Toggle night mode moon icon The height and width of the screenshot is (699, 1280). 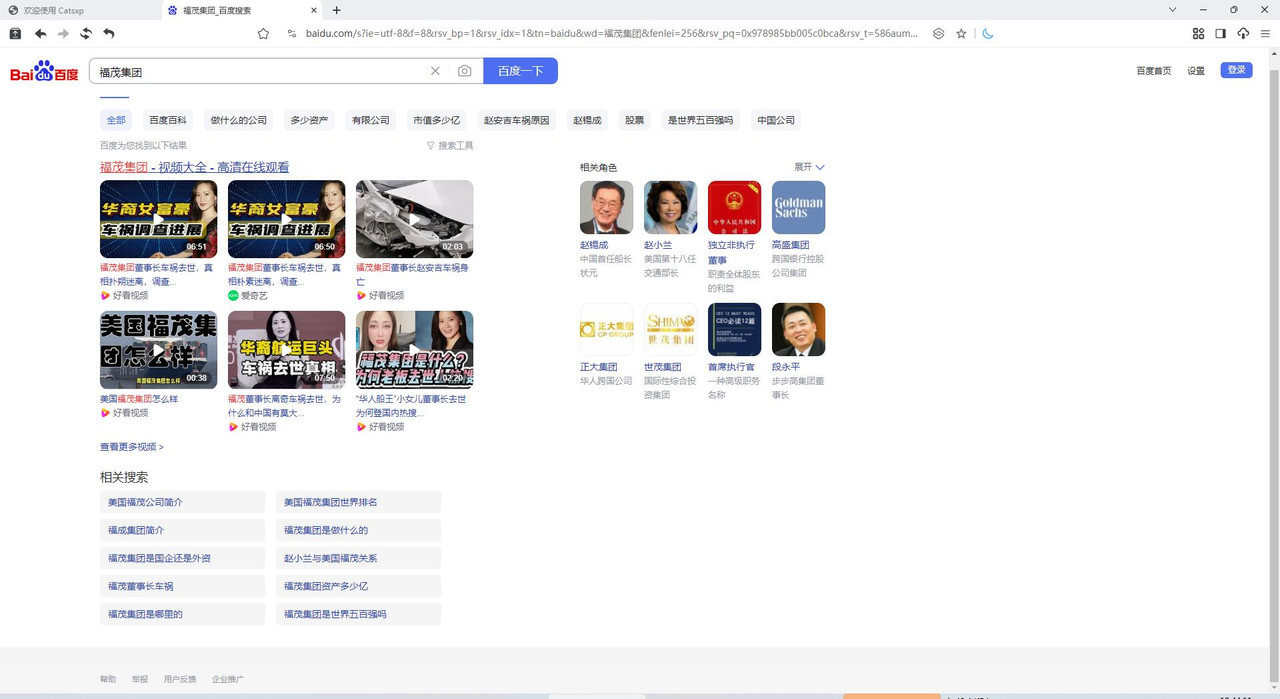pos(987,33)
